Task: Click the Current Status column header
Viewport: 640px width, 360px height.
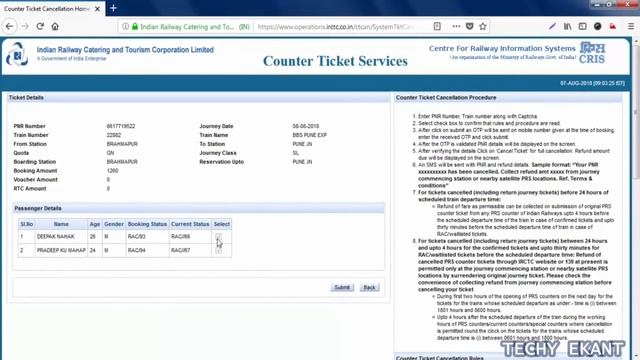Action: 190,224
